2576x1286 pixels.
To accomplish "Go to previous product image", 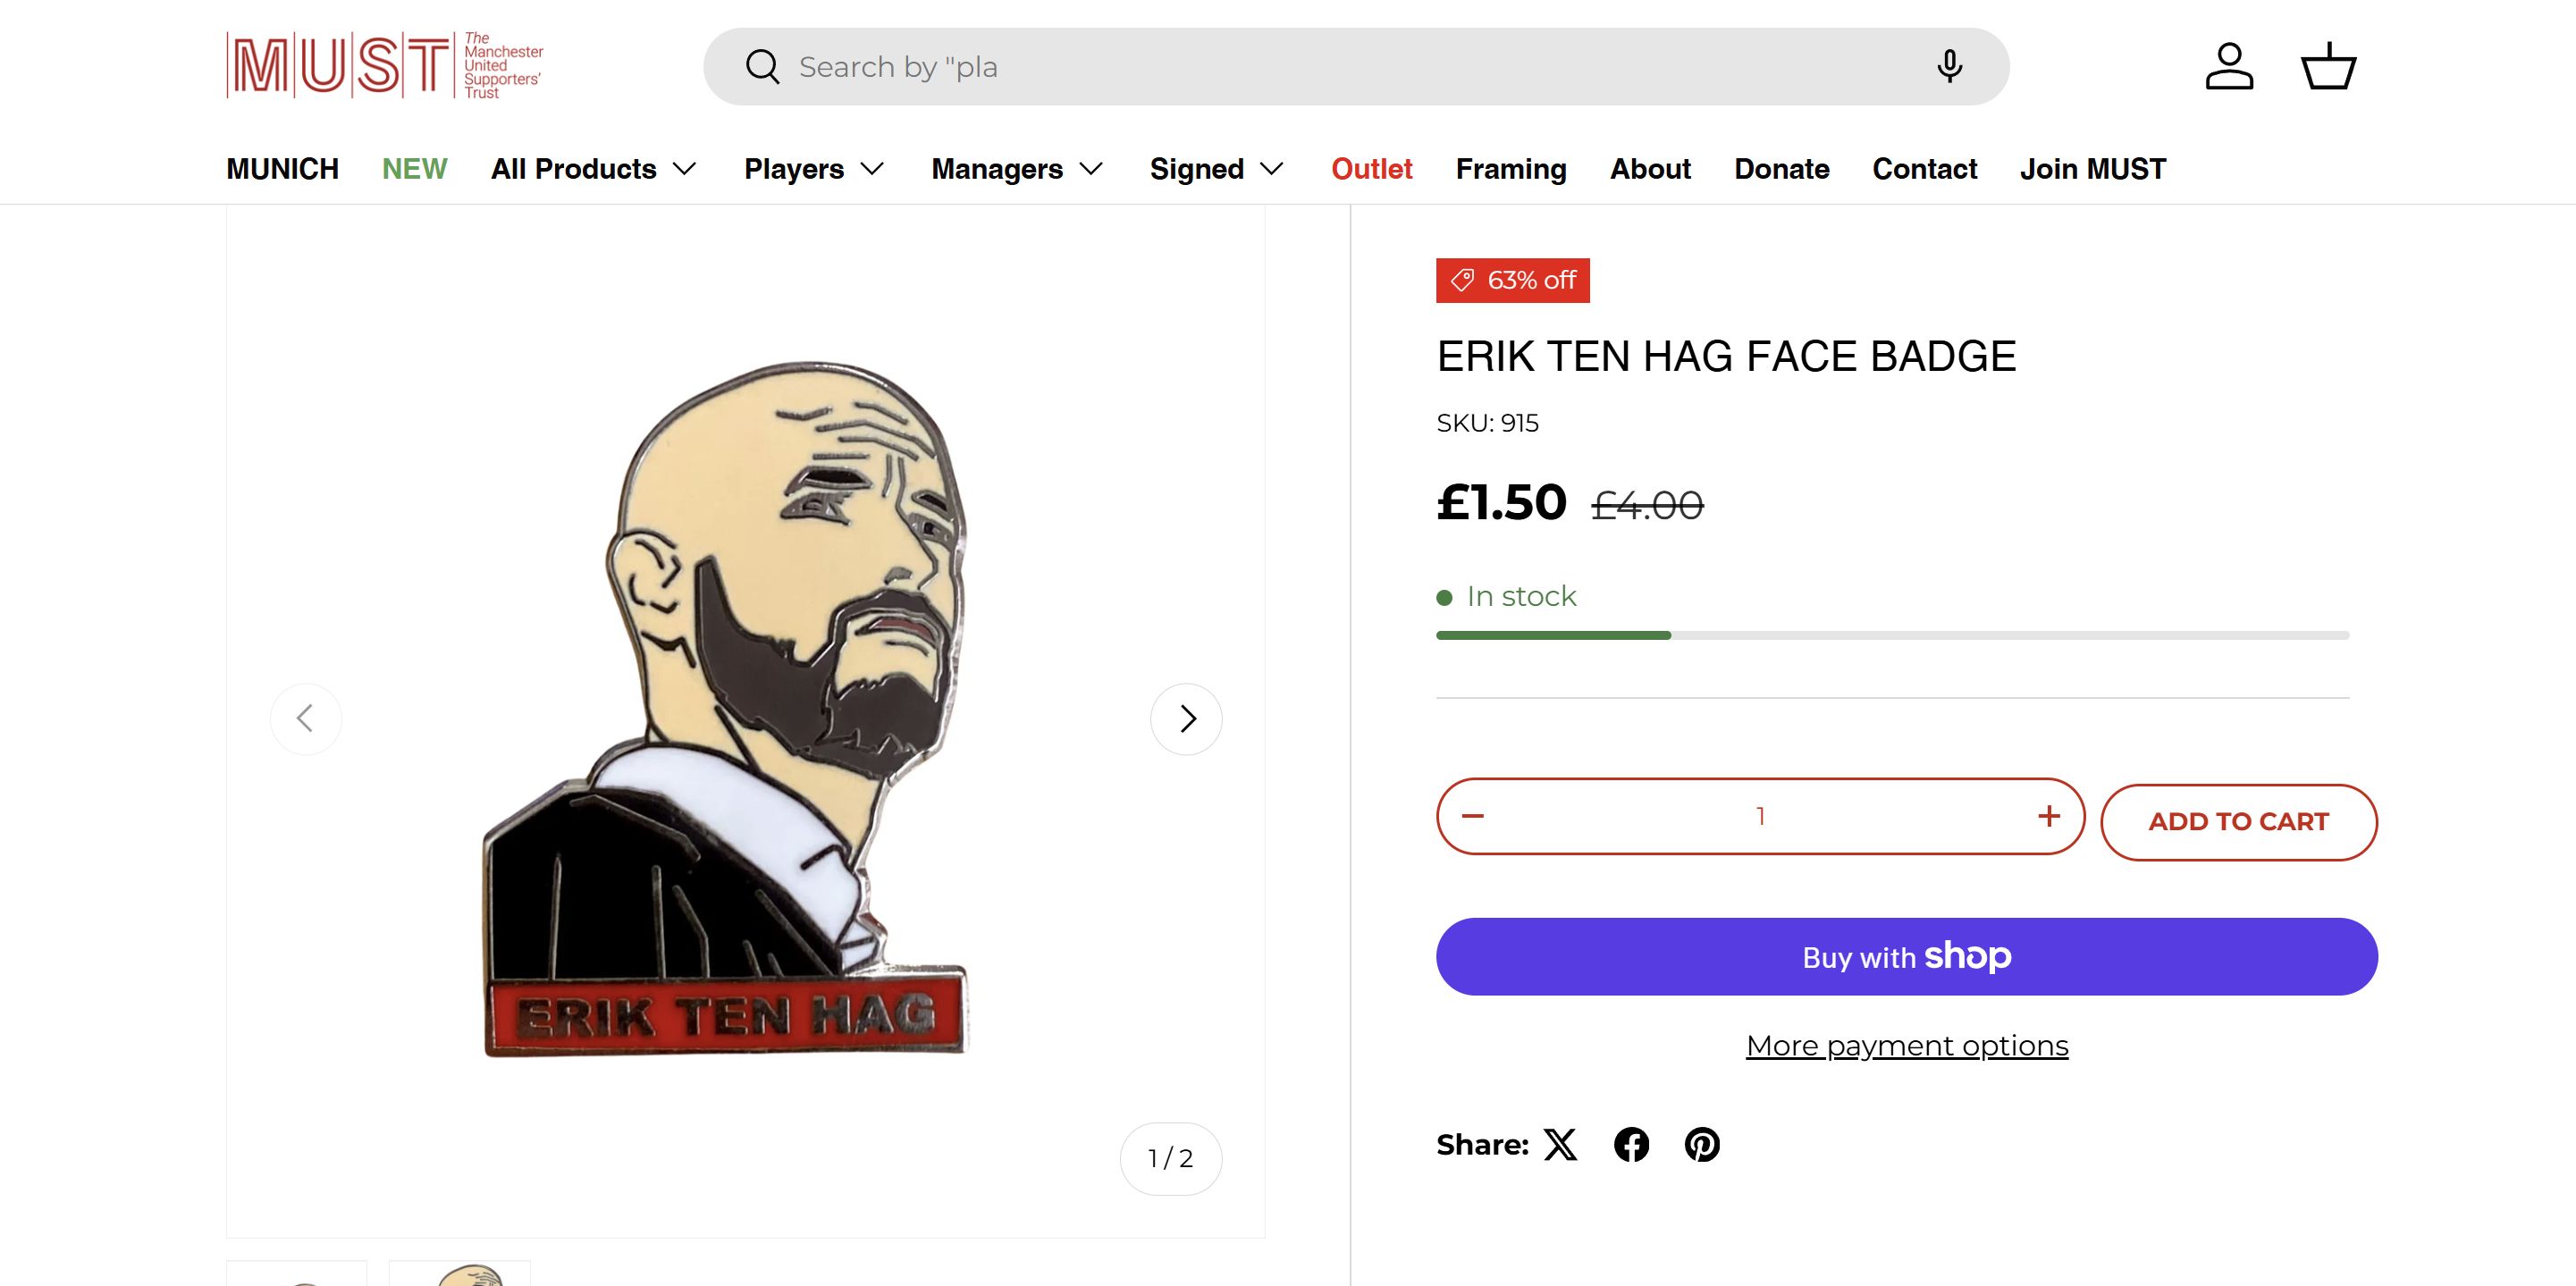I will click(306, 719).
